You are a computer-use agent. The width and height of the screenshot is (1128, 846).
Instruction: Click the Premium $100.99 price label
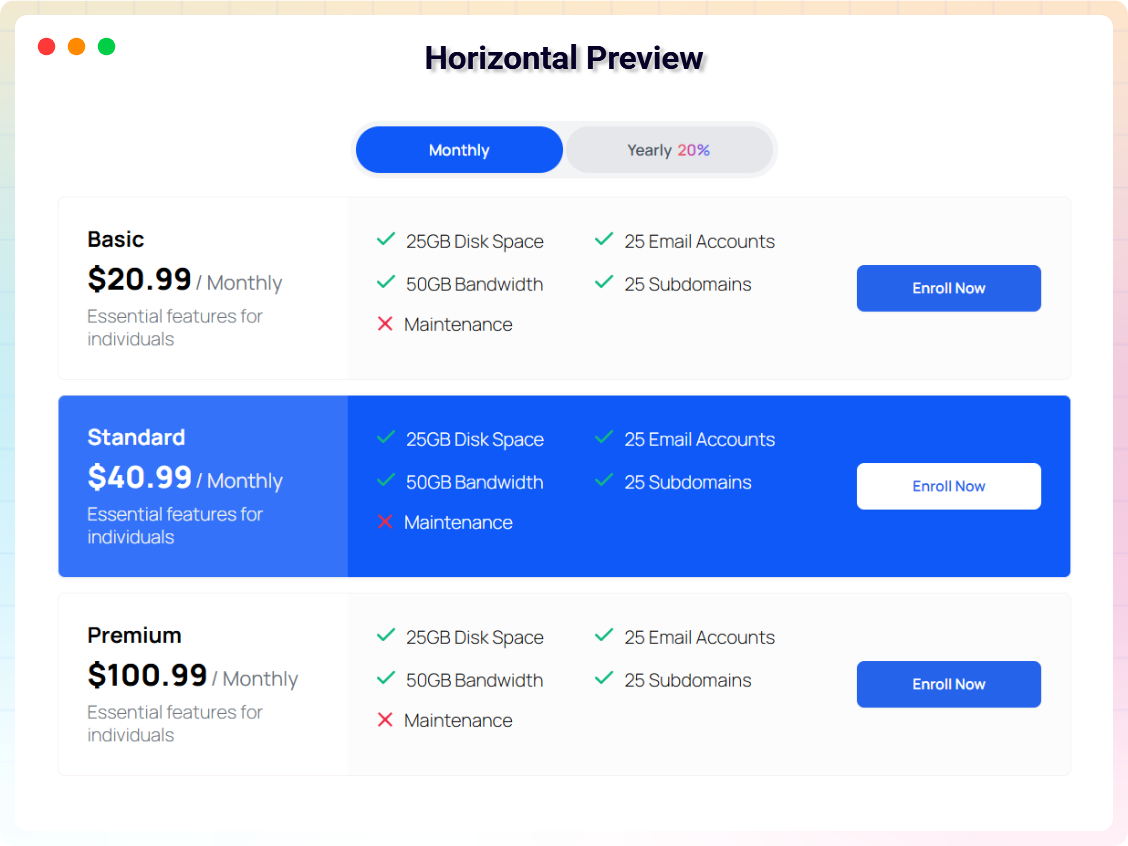(x=148, y=675)
